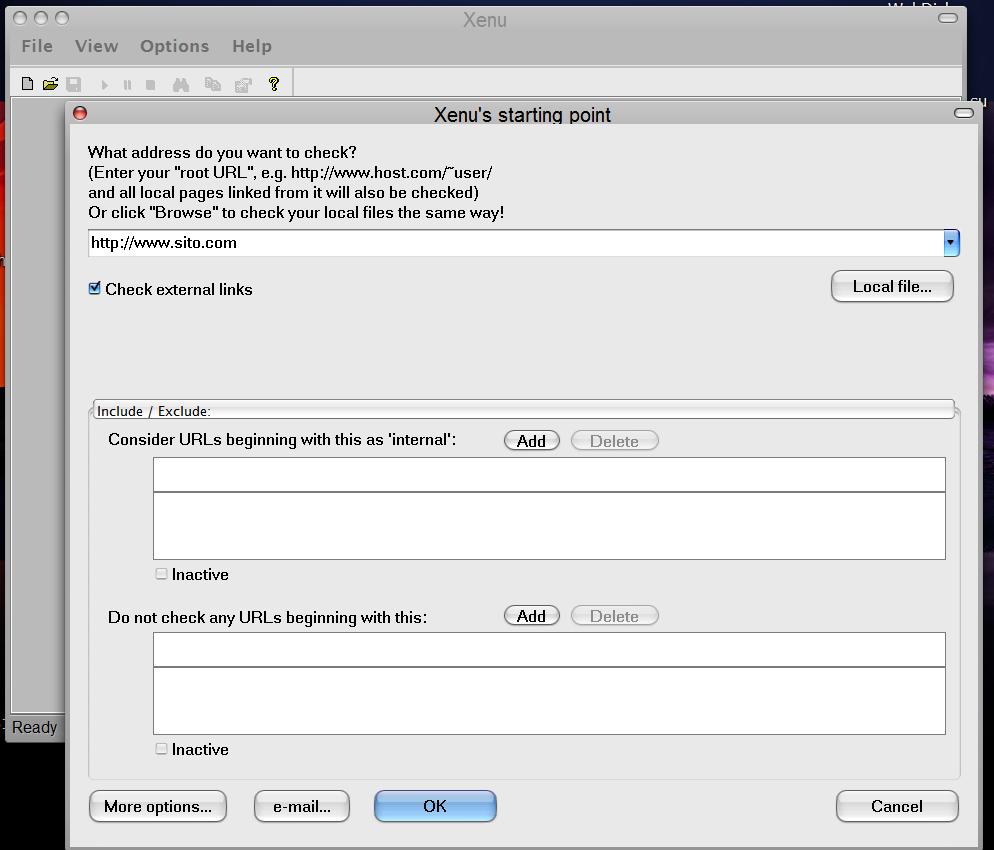Click the yellow question mark Help icon
The image size is (994, 850).
coord(274,84)
